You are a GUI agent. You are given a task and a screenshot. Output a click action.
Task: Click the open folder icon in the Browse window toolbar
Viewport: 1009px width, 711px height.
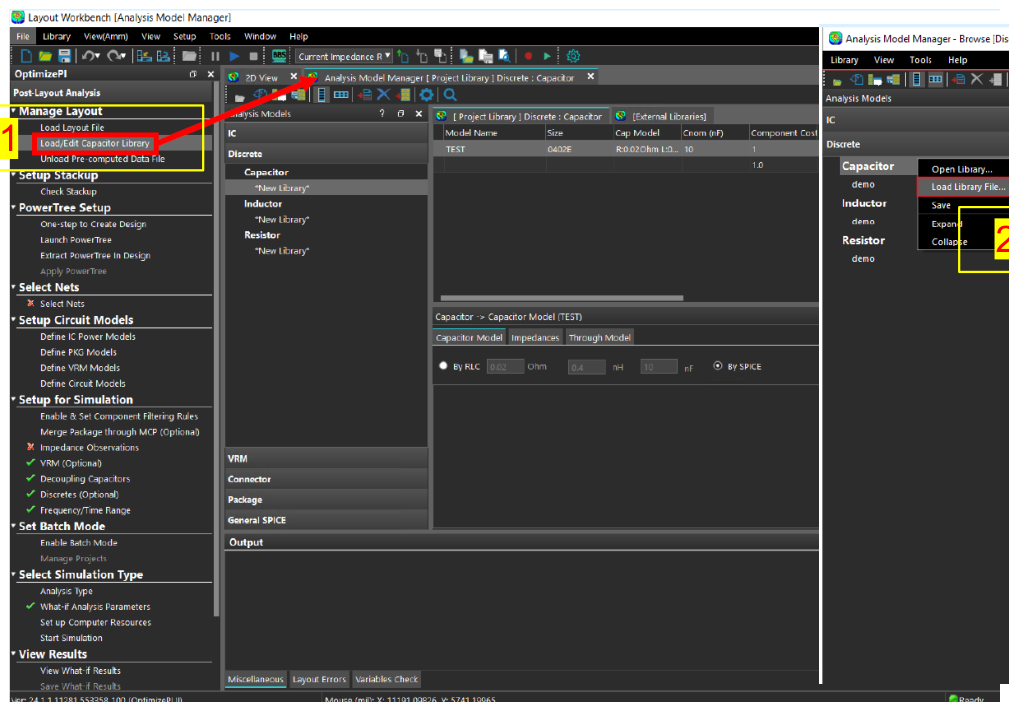click(x=837, y=80)
